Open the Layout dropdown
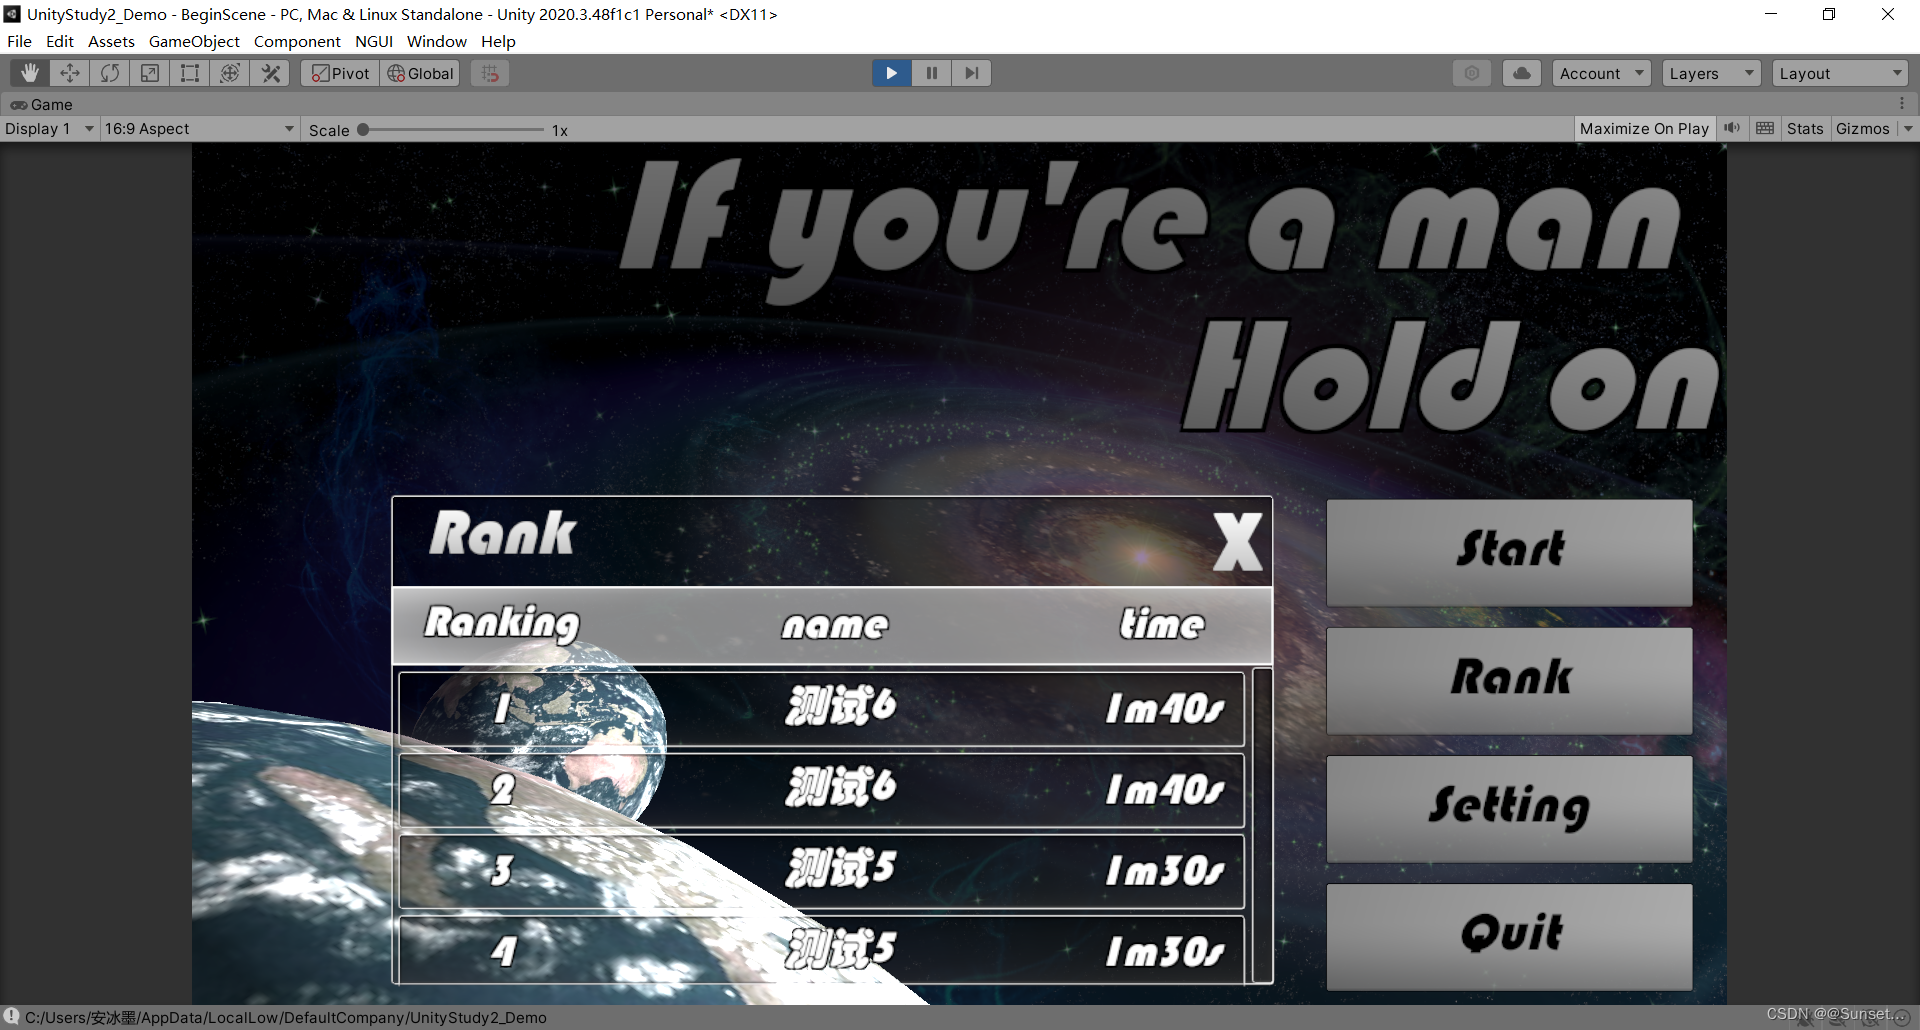1920x1030 pixels. click(x=1840, y=73)
